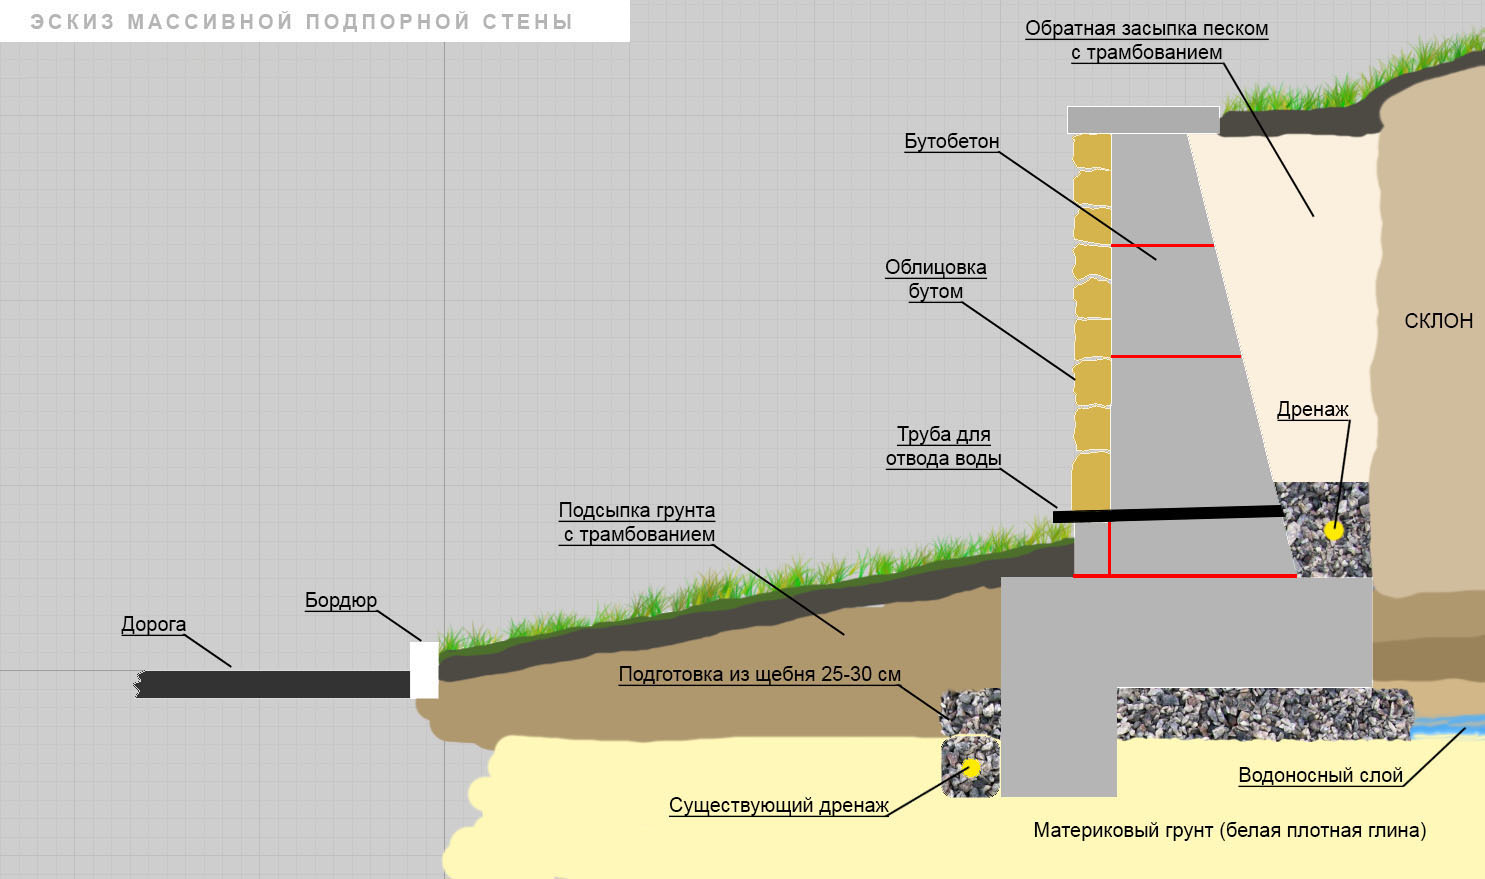Click the yellow drainage pipe dot behind the wall
1485x879 pixels.
click(x=1333, y=530)
